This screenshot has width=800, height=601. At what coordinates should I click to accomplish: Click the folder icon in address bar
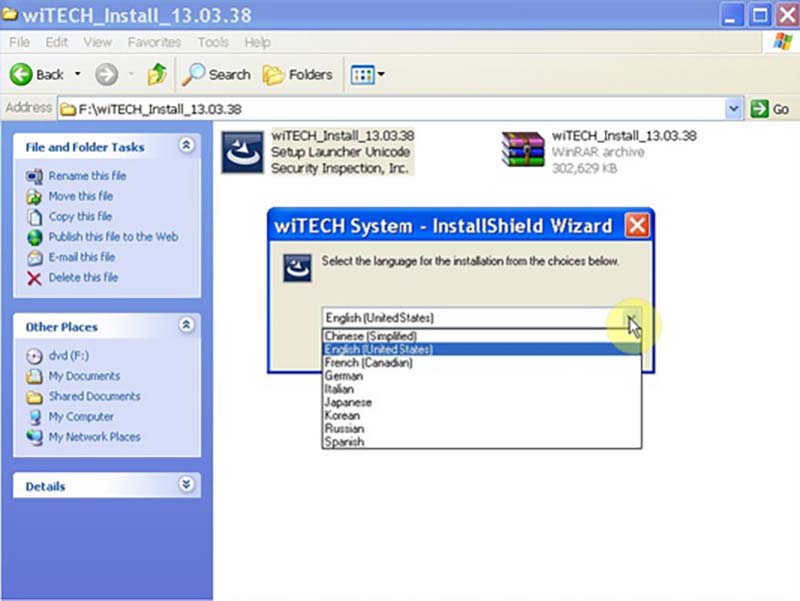click(x=68, y=109)
